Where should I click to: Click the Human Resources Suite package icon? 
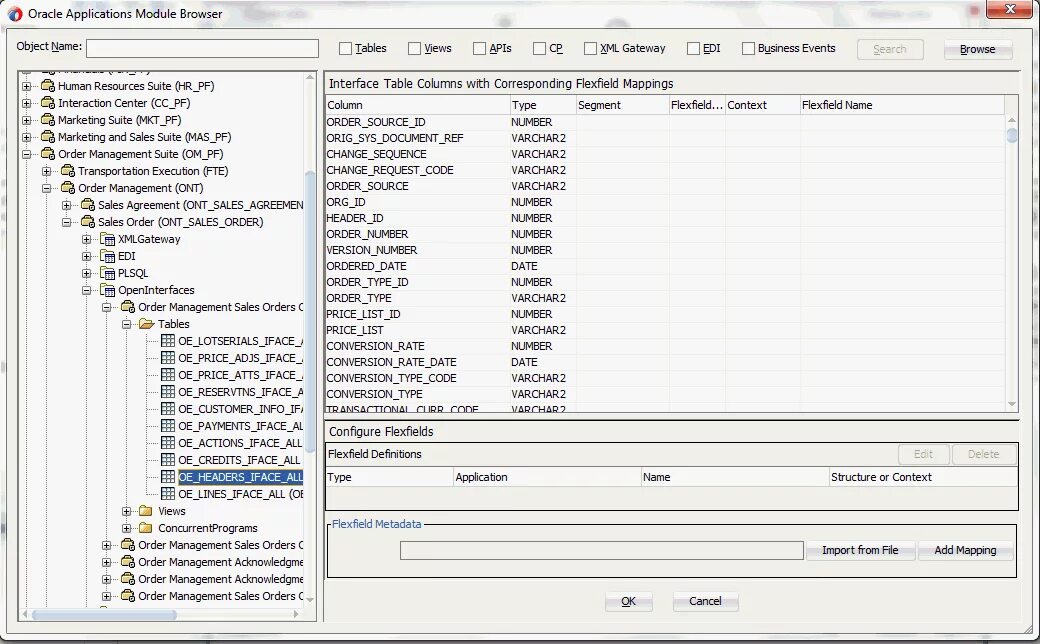coord(48,86)
